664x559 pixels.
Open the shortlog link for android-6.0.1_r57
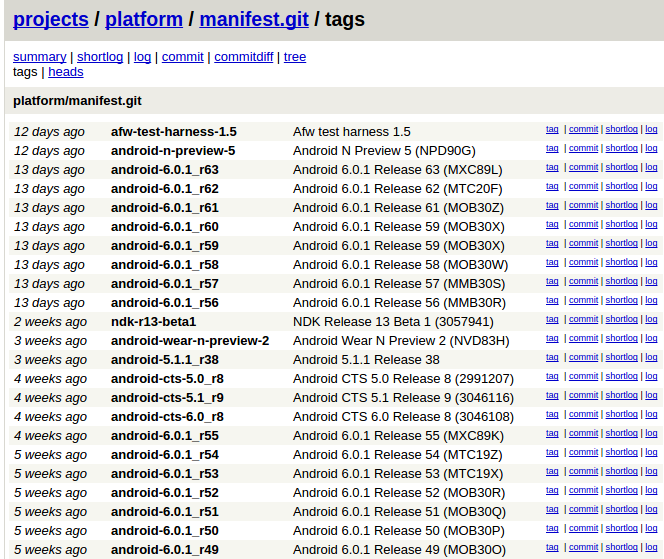tap(622, 281)
